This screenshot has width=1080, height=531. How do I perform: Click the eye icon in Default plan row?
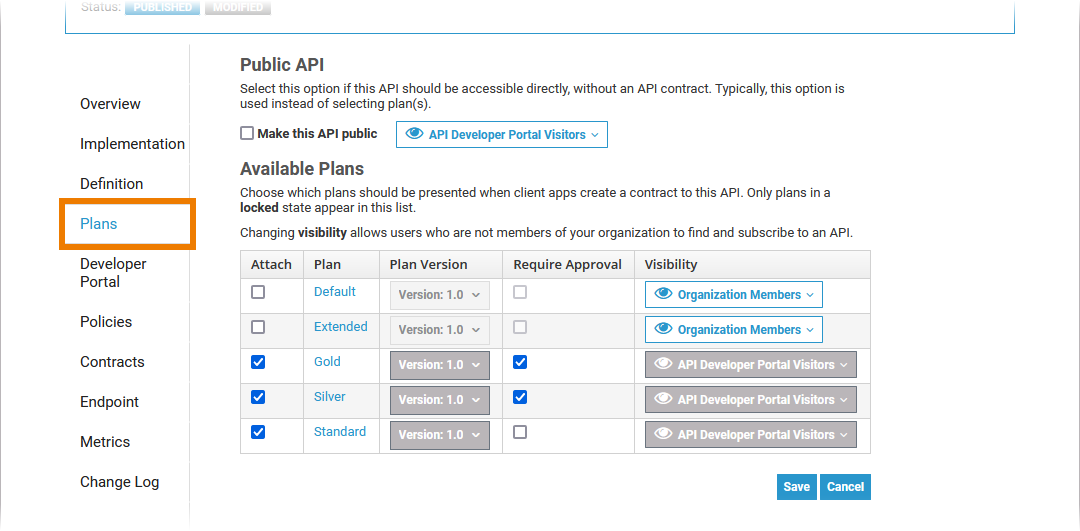(x=663, y=294)
